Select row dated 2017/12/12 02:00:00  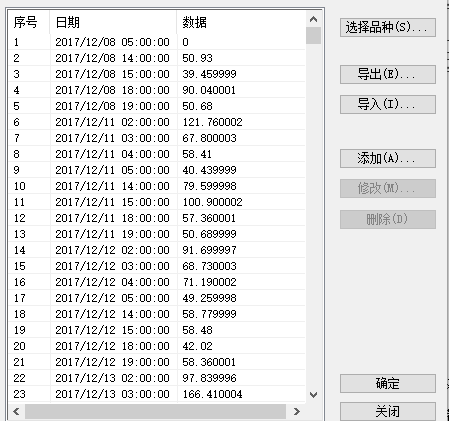pos(157,250)
